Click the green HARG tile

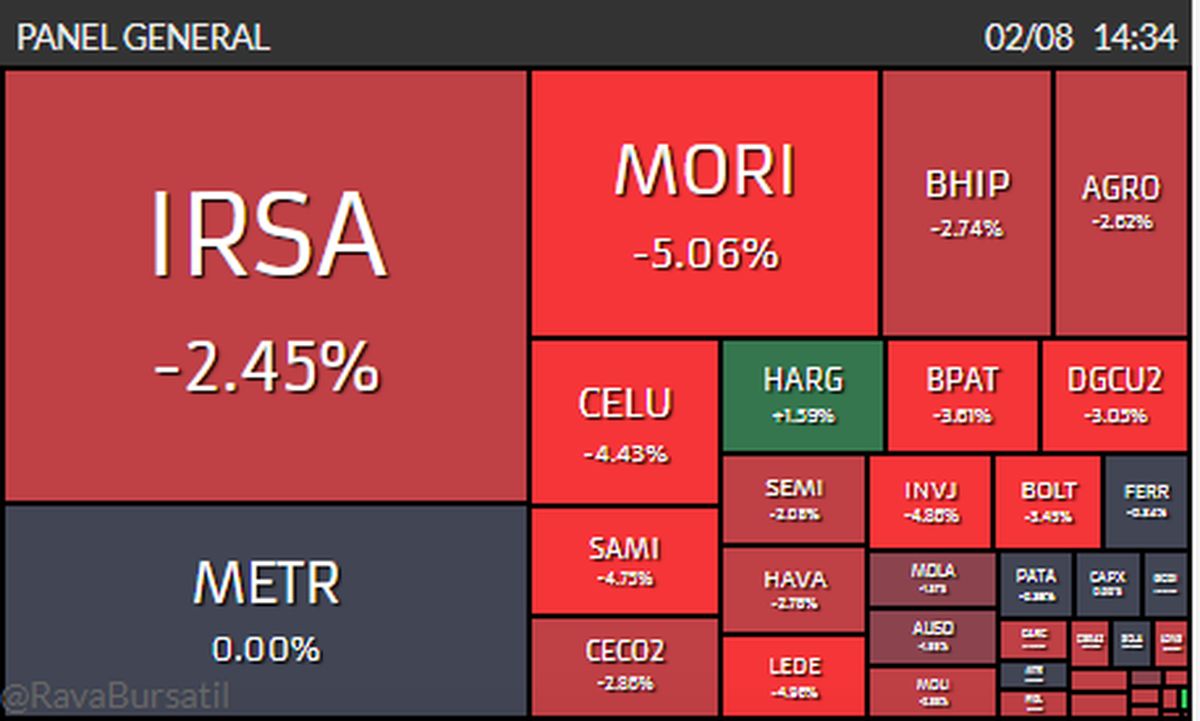click(803, 395)
